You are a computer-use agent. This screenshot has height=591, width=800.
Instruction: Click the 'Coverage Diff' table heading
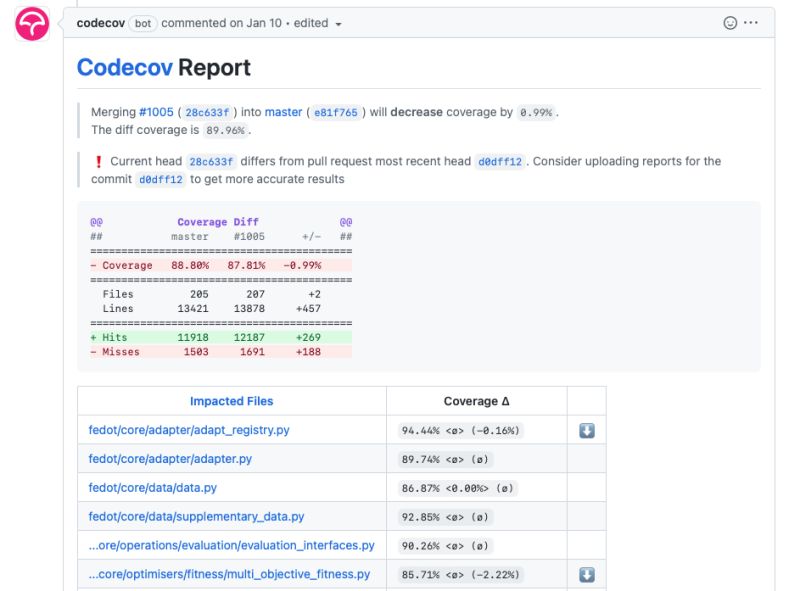(x=218, y=222)
